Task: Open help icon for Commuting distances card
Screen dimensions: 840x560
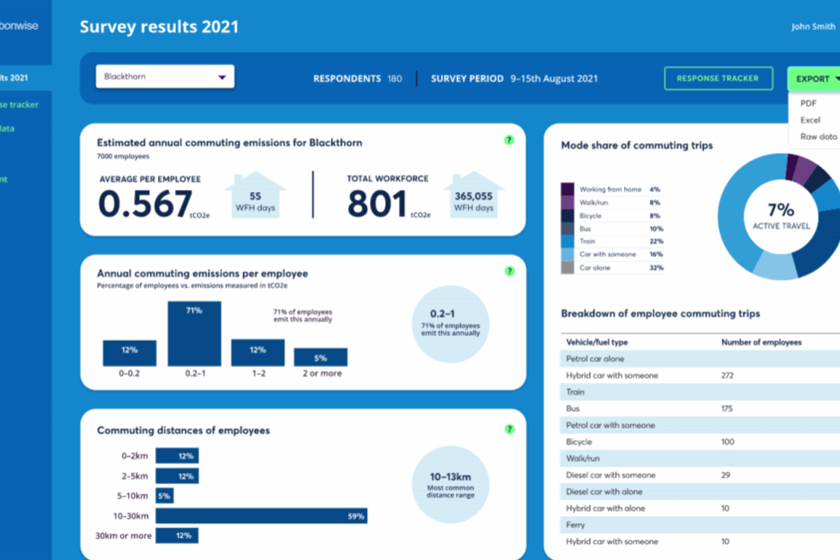Action: [509, 429]
